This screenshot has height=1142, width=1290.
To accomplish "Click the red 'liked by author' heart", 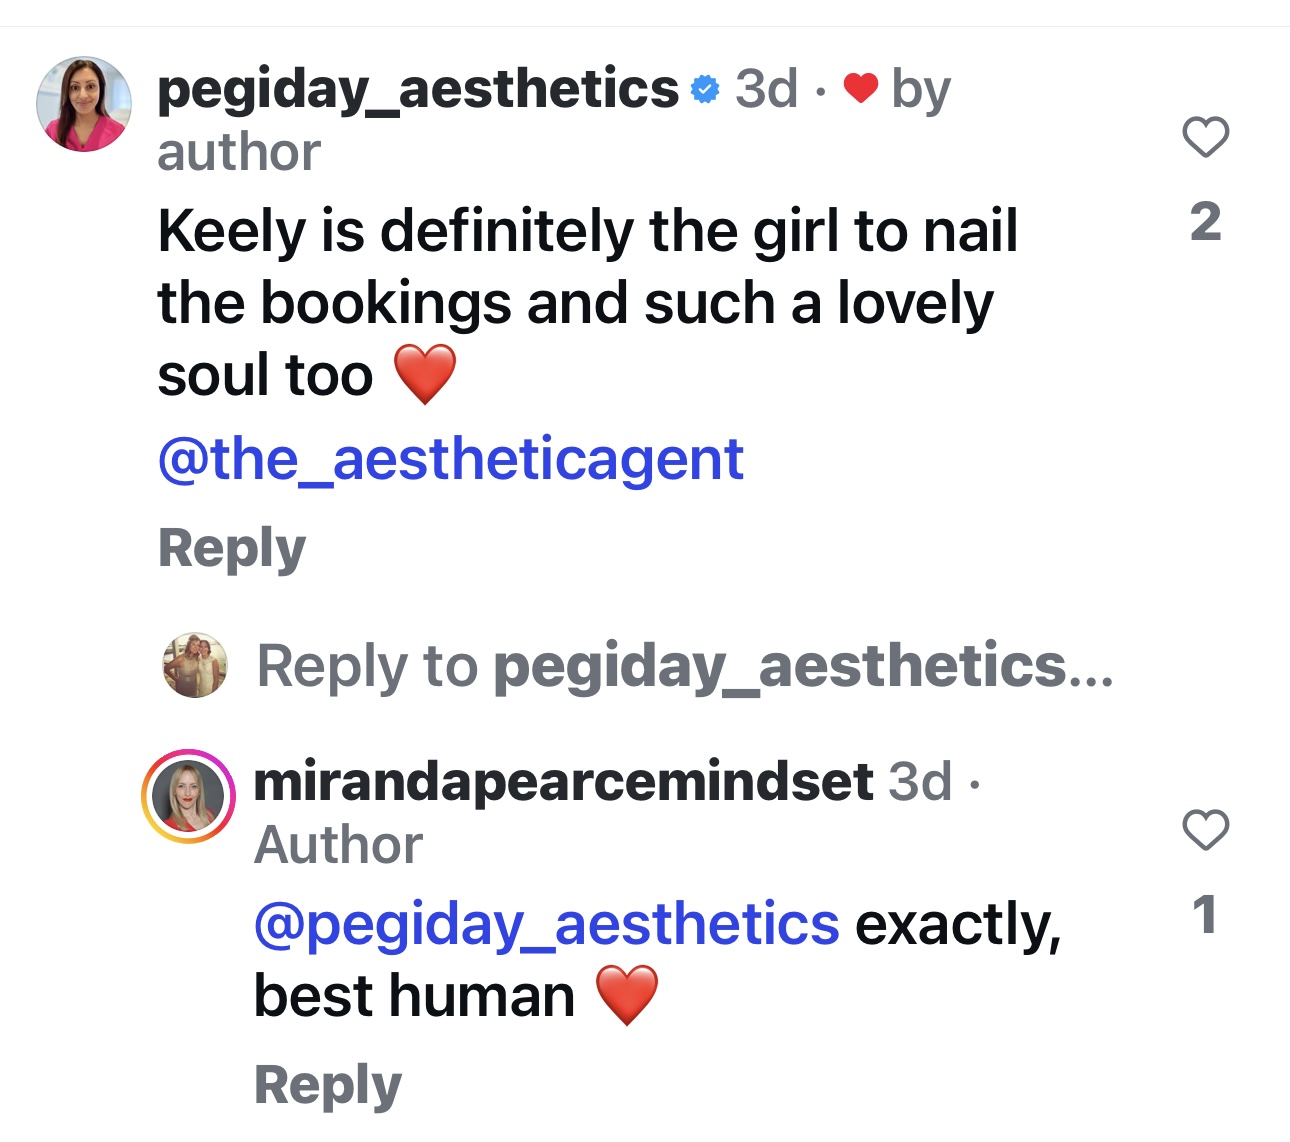I will coord(860,88).
